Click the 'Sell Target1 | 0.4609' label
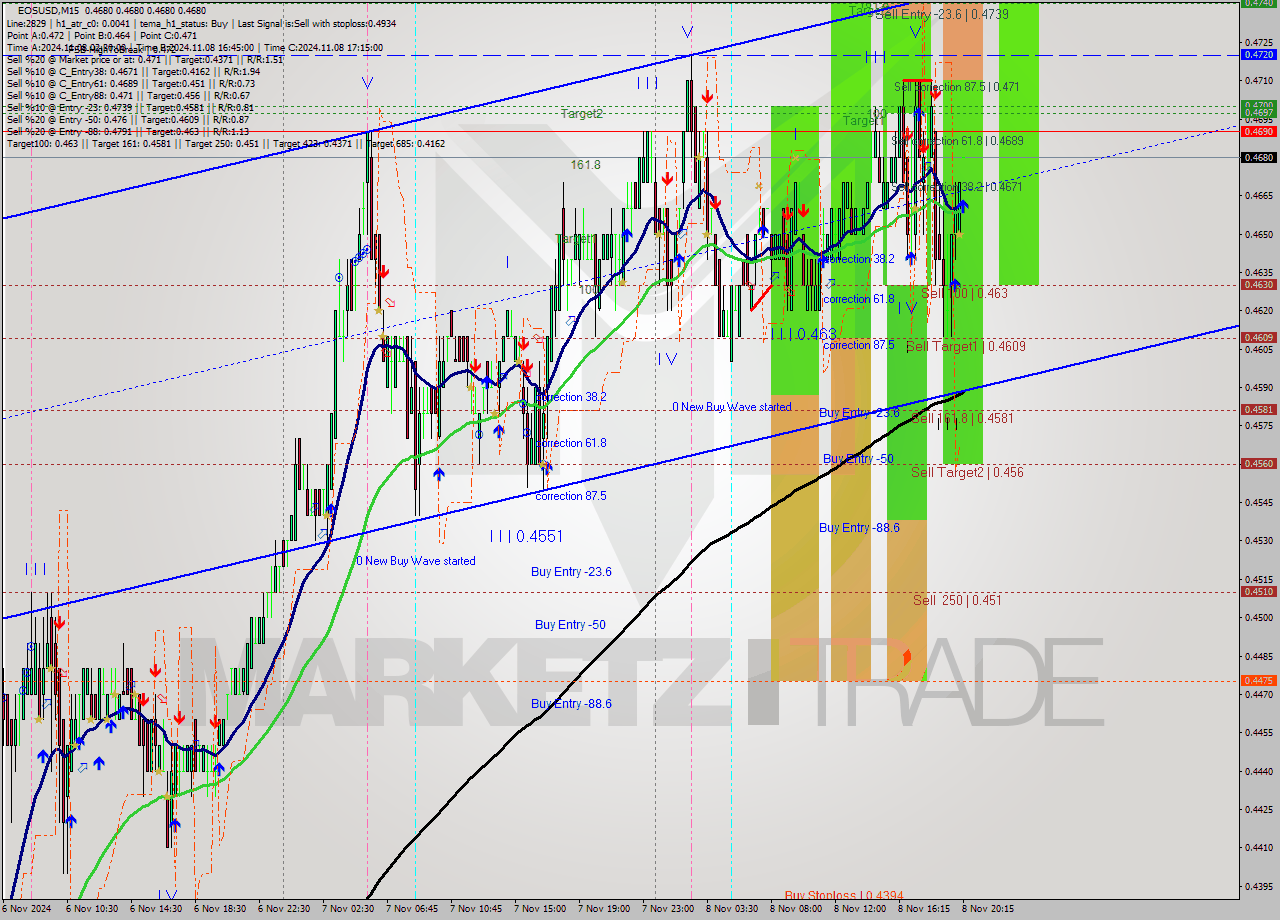Viewport: 1280px width, 920px height. (965, 346)
